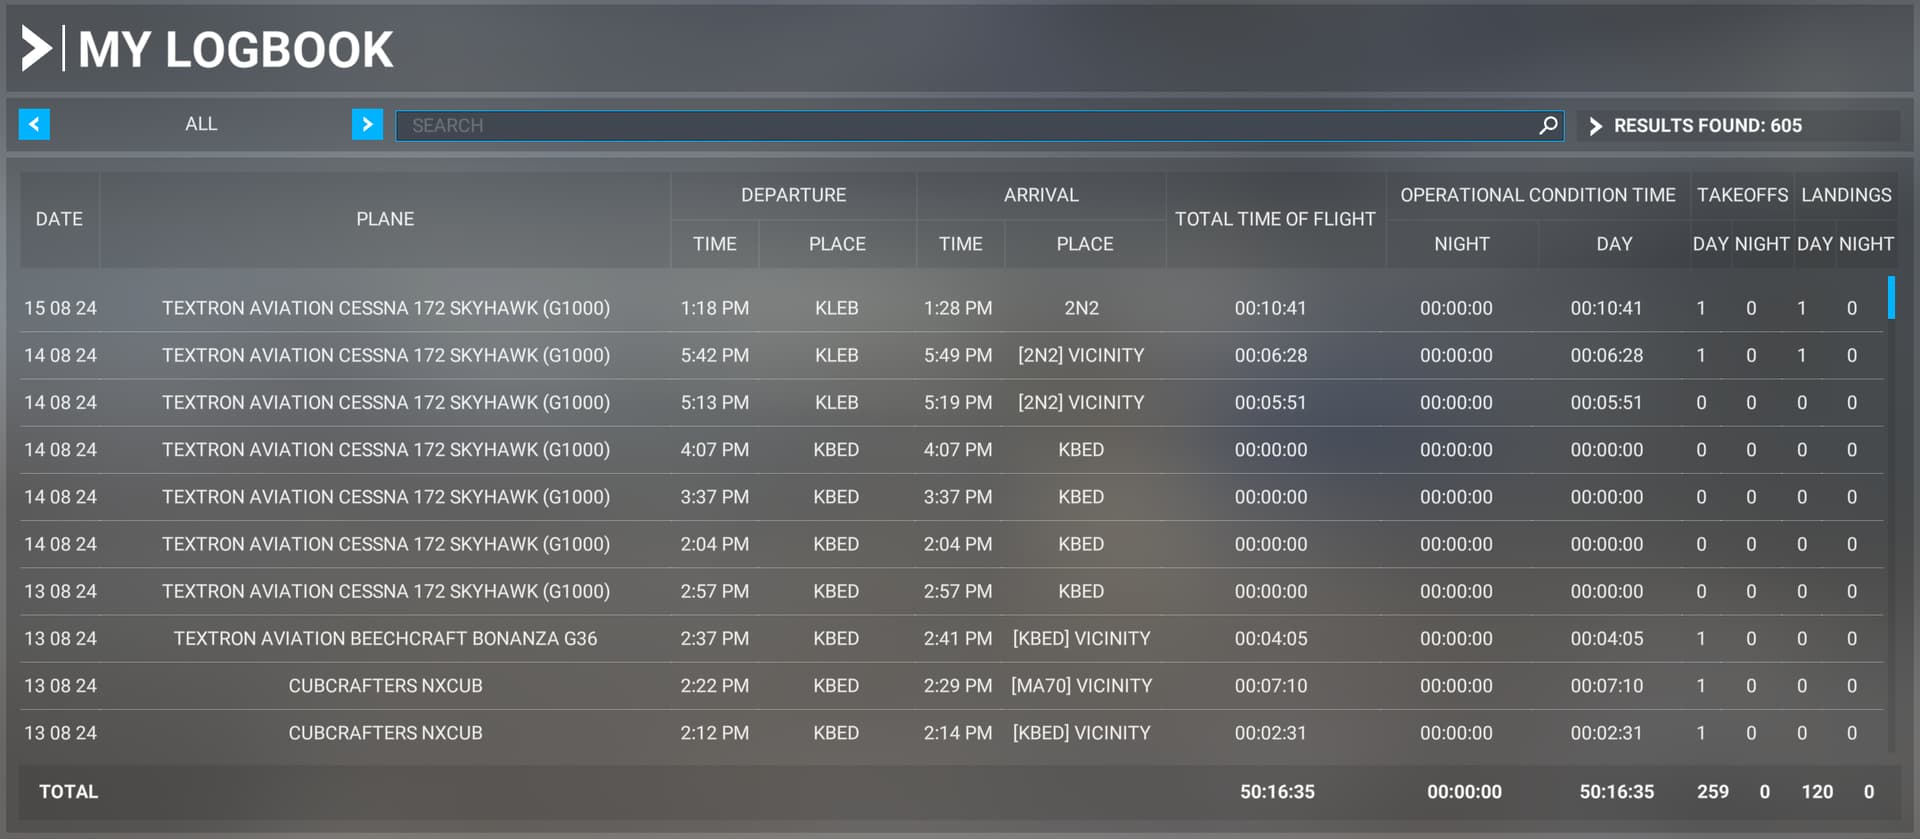
Task: Click the LANDINGS column header
Action: tap(1845, 195)
